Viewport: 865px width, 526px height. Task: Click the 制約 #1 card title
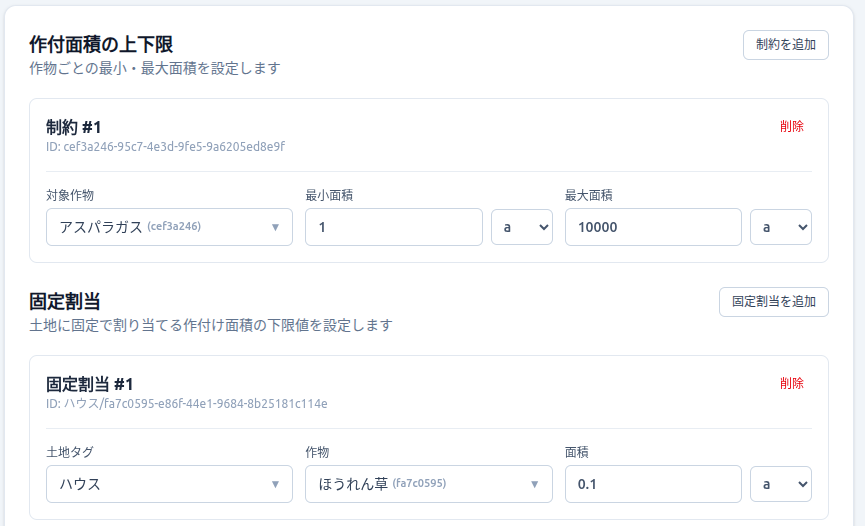[74, 127]
